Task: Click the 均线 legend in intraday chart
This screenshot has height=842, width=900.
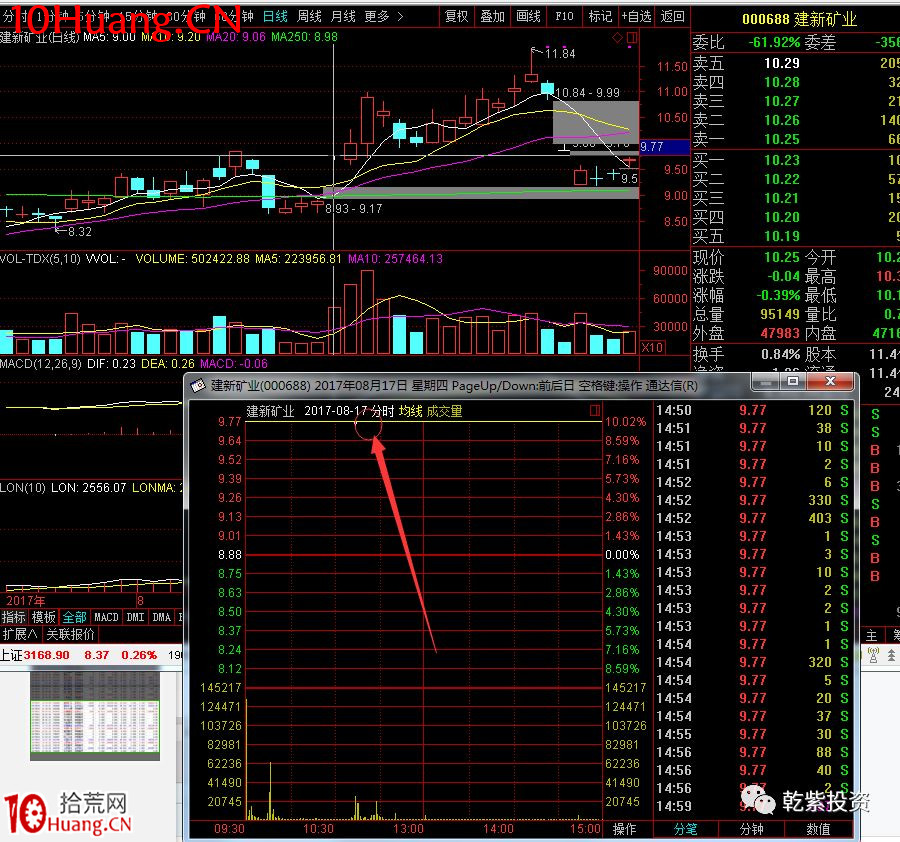Action: [x=410, y=412]
